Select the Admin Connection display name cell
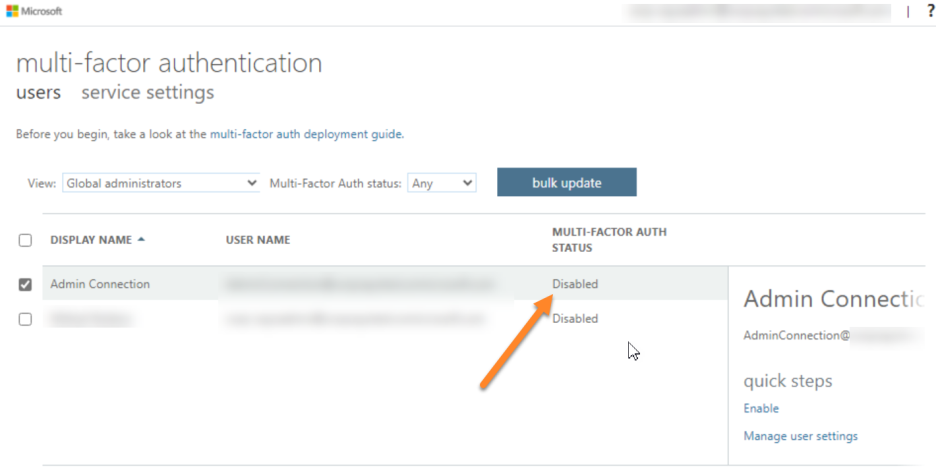Viewport: 936px width, 471px height. pyautogui.click(x=100, y=284)
